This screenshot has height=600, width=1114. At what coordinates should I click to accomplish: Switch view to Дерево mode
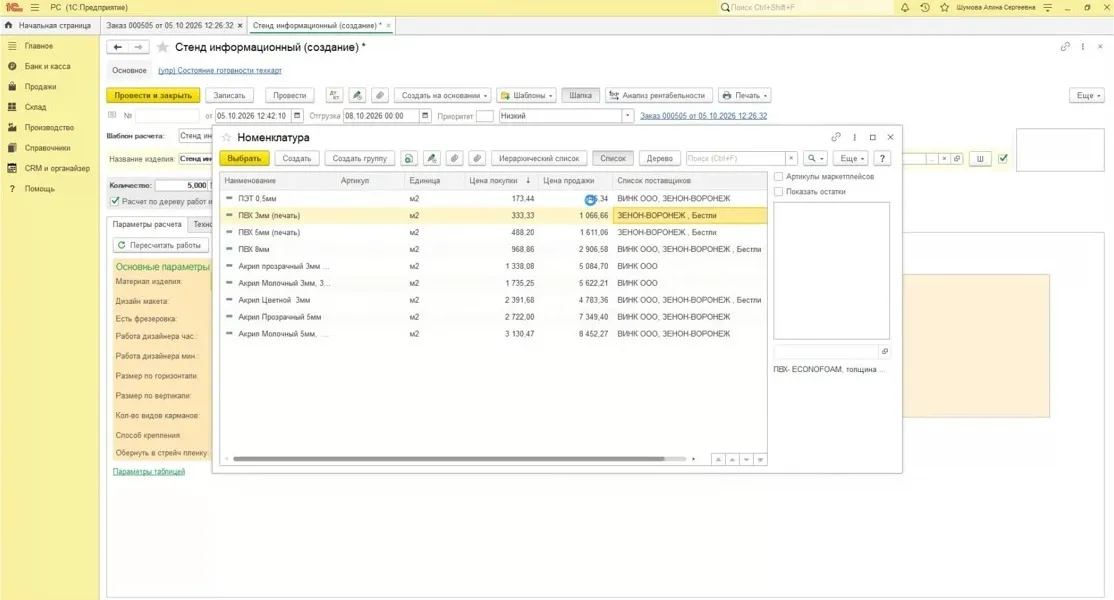click(x=659, y=158)
